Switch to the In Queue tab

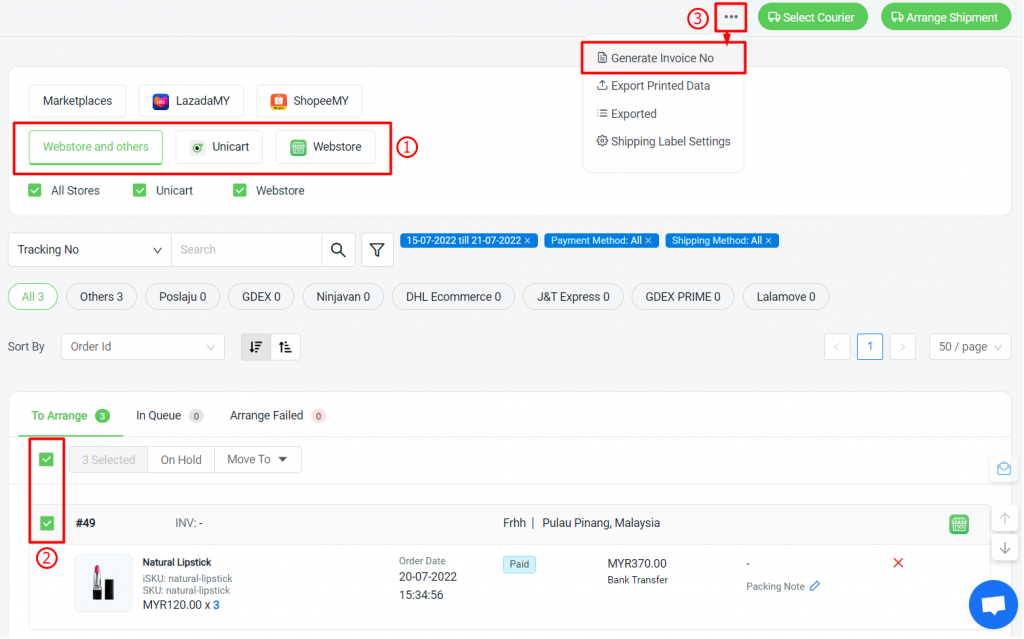(160, 415)
